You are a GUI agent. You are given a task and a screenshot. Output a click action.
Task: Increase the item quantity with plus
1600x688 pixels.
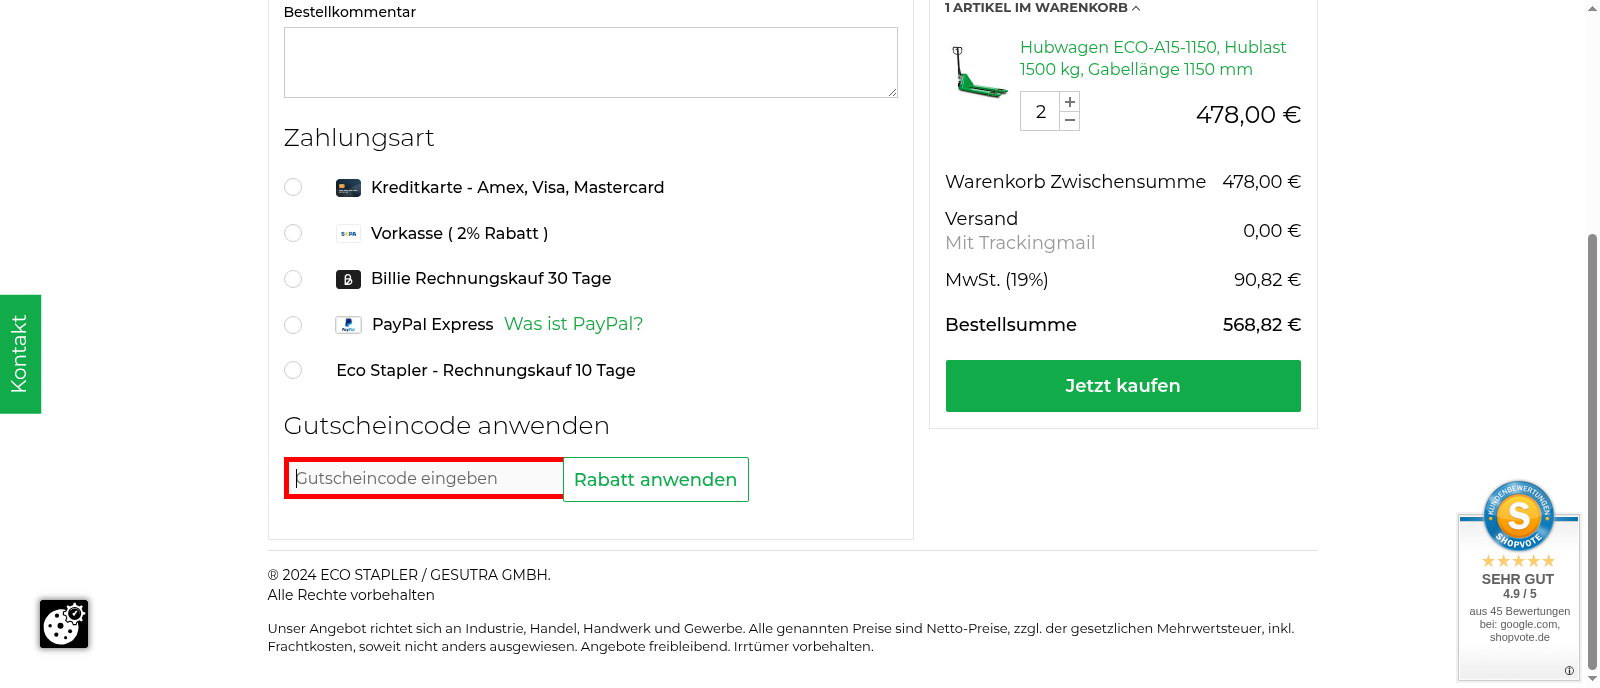click(x=1070, y=102)
